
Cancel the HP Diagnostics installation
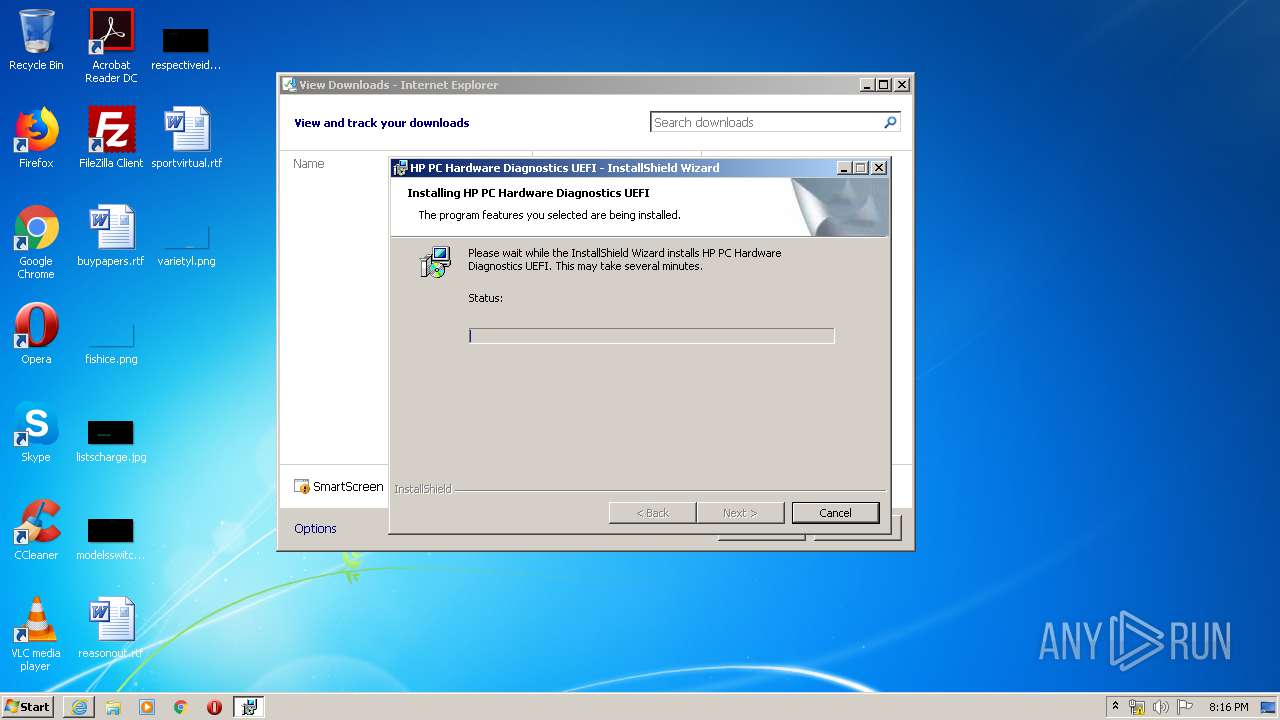coord(835,513)
